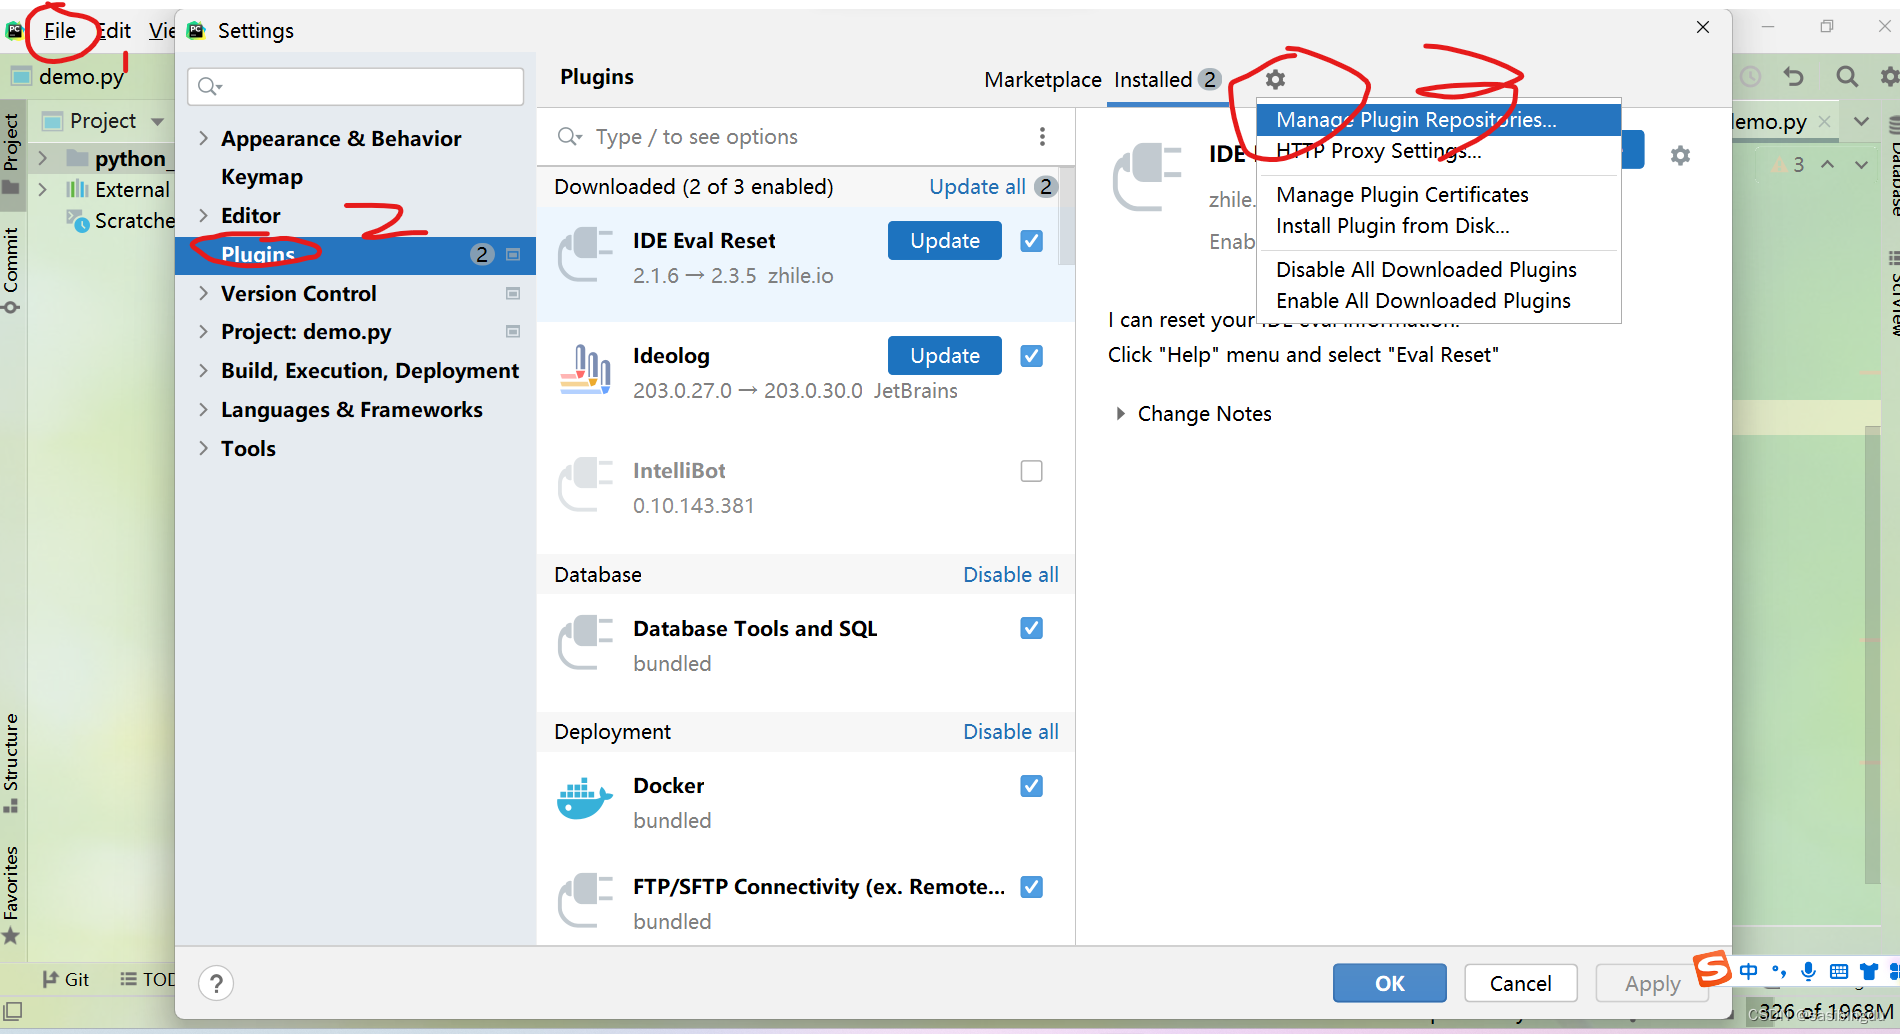The width and height of the screenshot is (1900, 1034).
Task: Select Enable All Downloaded Plugins
Action: tap(1438, 300)
